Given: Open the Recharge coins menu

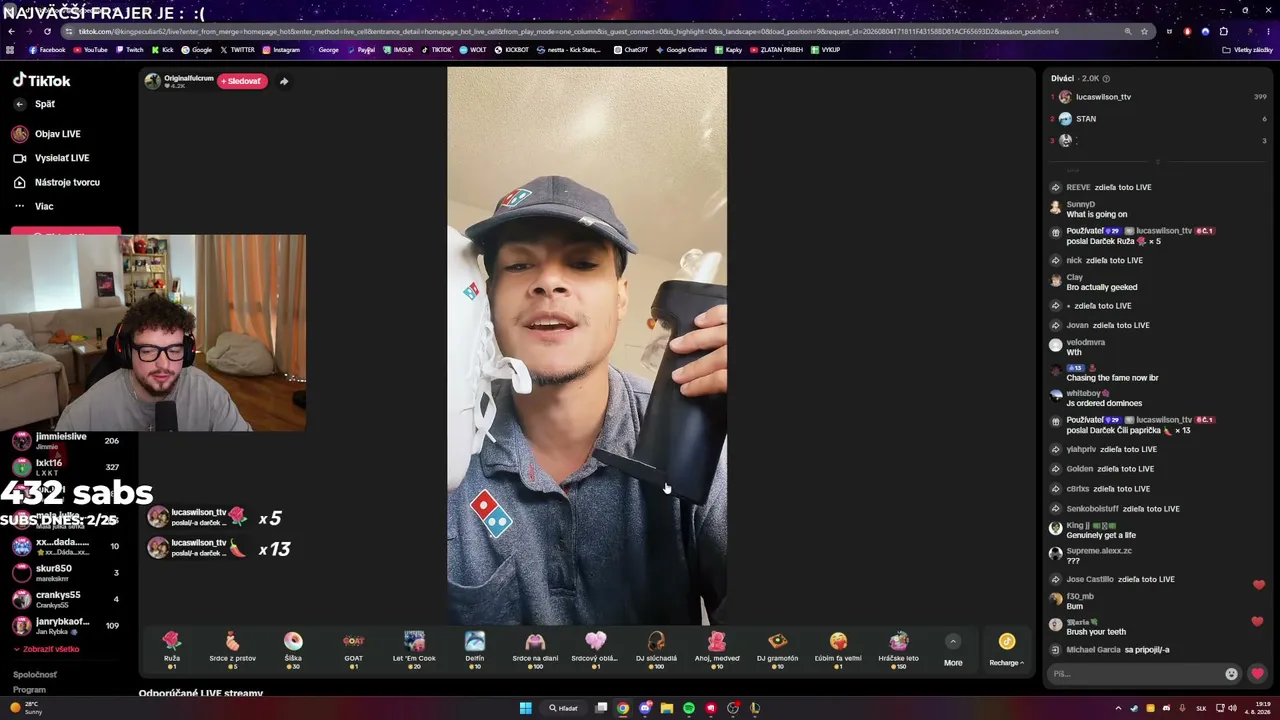Looking at the screenshot, I should click(x=1007, y=649).
